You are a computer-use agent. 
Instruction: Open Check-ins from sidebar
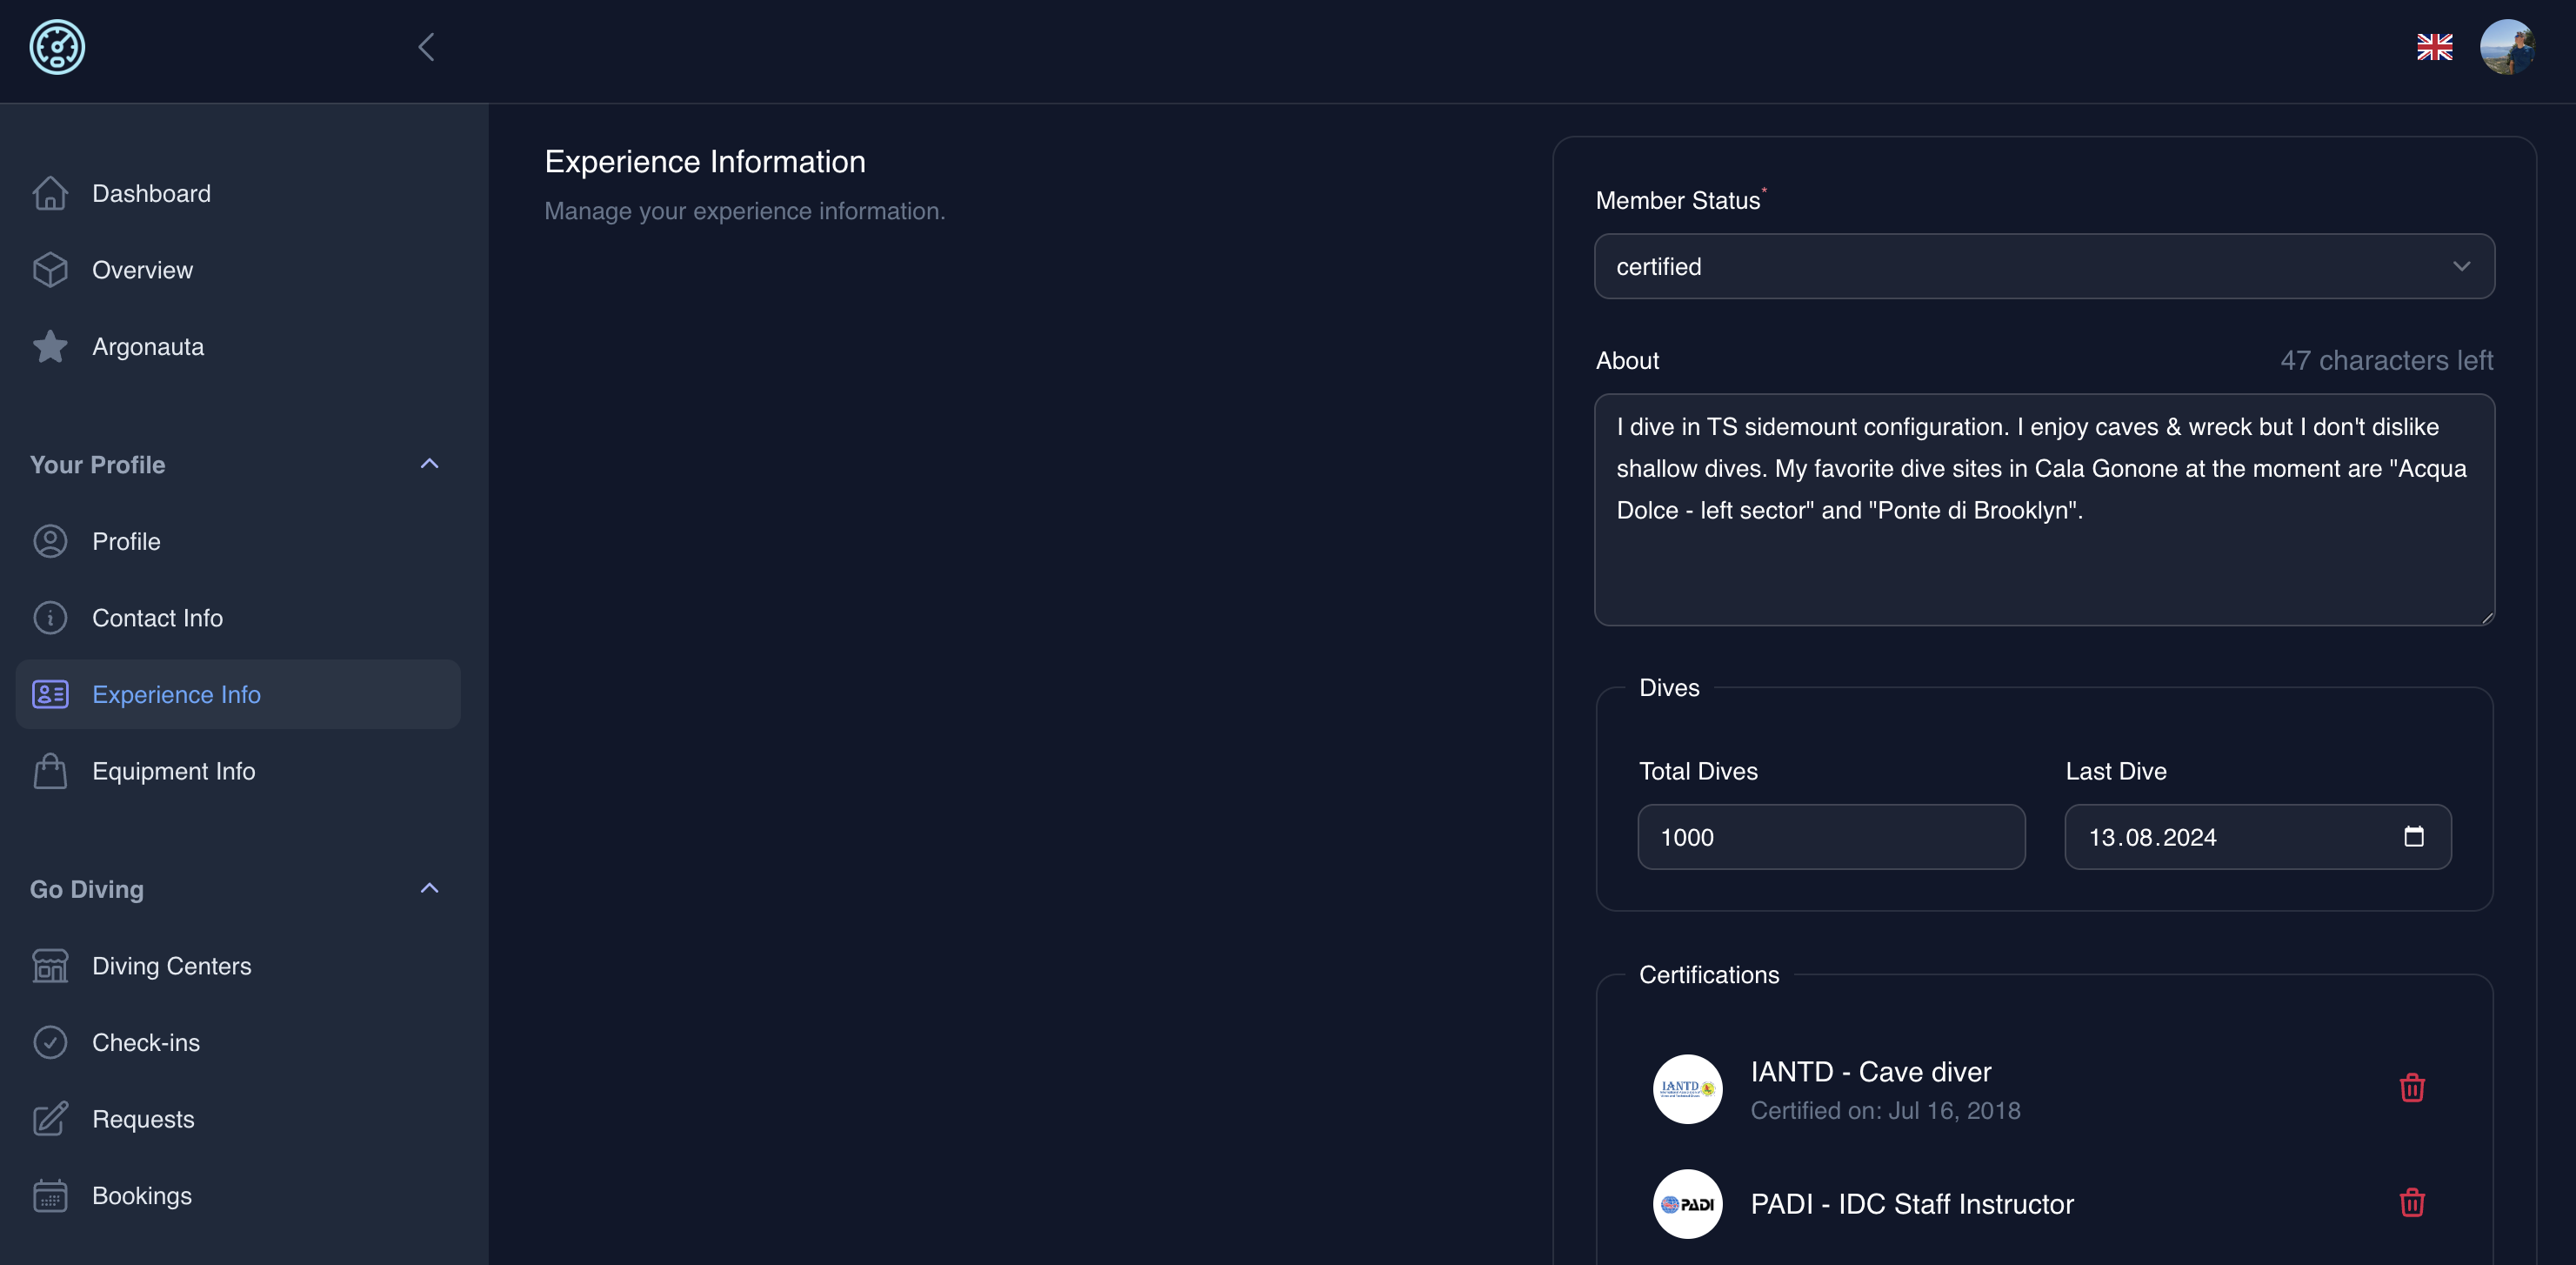pos(145,1042)
